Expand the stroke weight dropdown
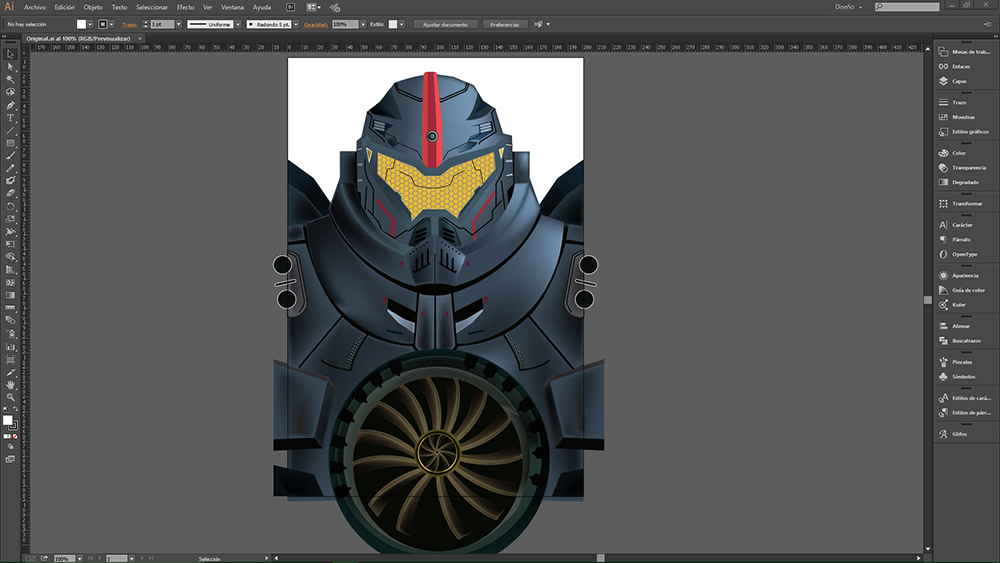This screenshot has height=563, width=1000. click(x=179, y=24)
